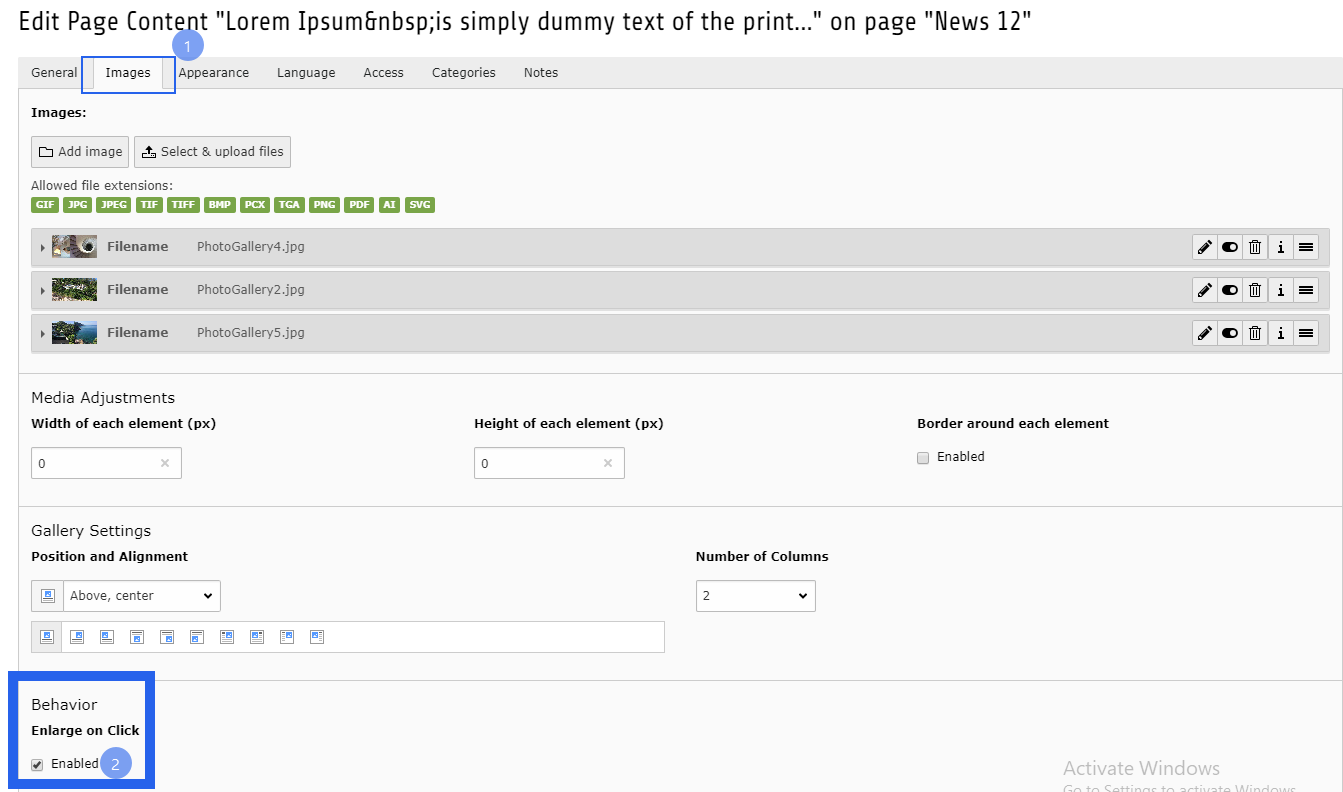Show info for PhotoGallery5.jpg

tap(1281, 333)
